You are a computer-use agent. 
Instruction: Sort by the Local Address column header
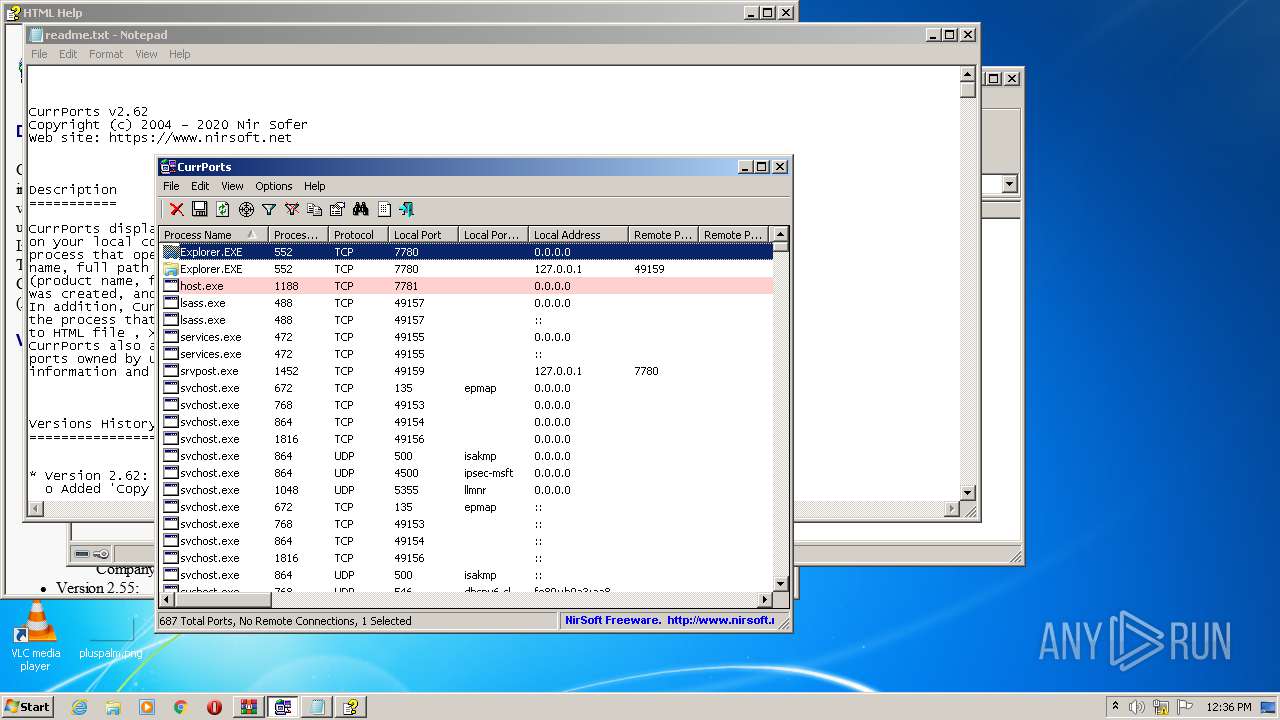click(x=578, y=235)
